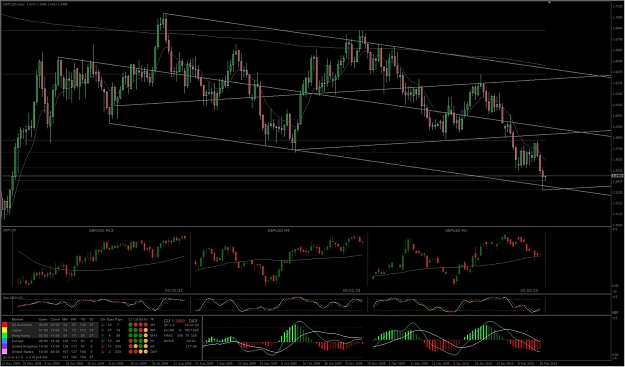Click the yellow St dot in DAY row
The height and width of the screenshot is (367, 625).
(x=140, y=351)
